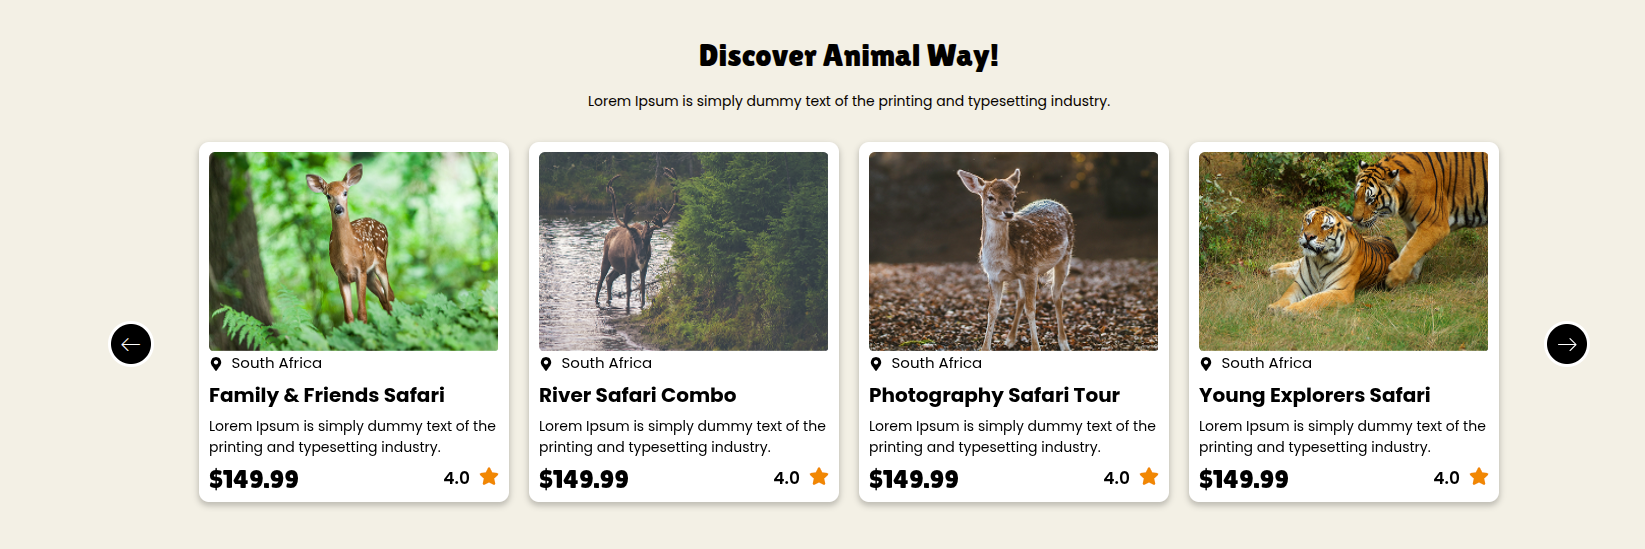Open the River Safari Combo title
1645x549 pixels.
637,395
